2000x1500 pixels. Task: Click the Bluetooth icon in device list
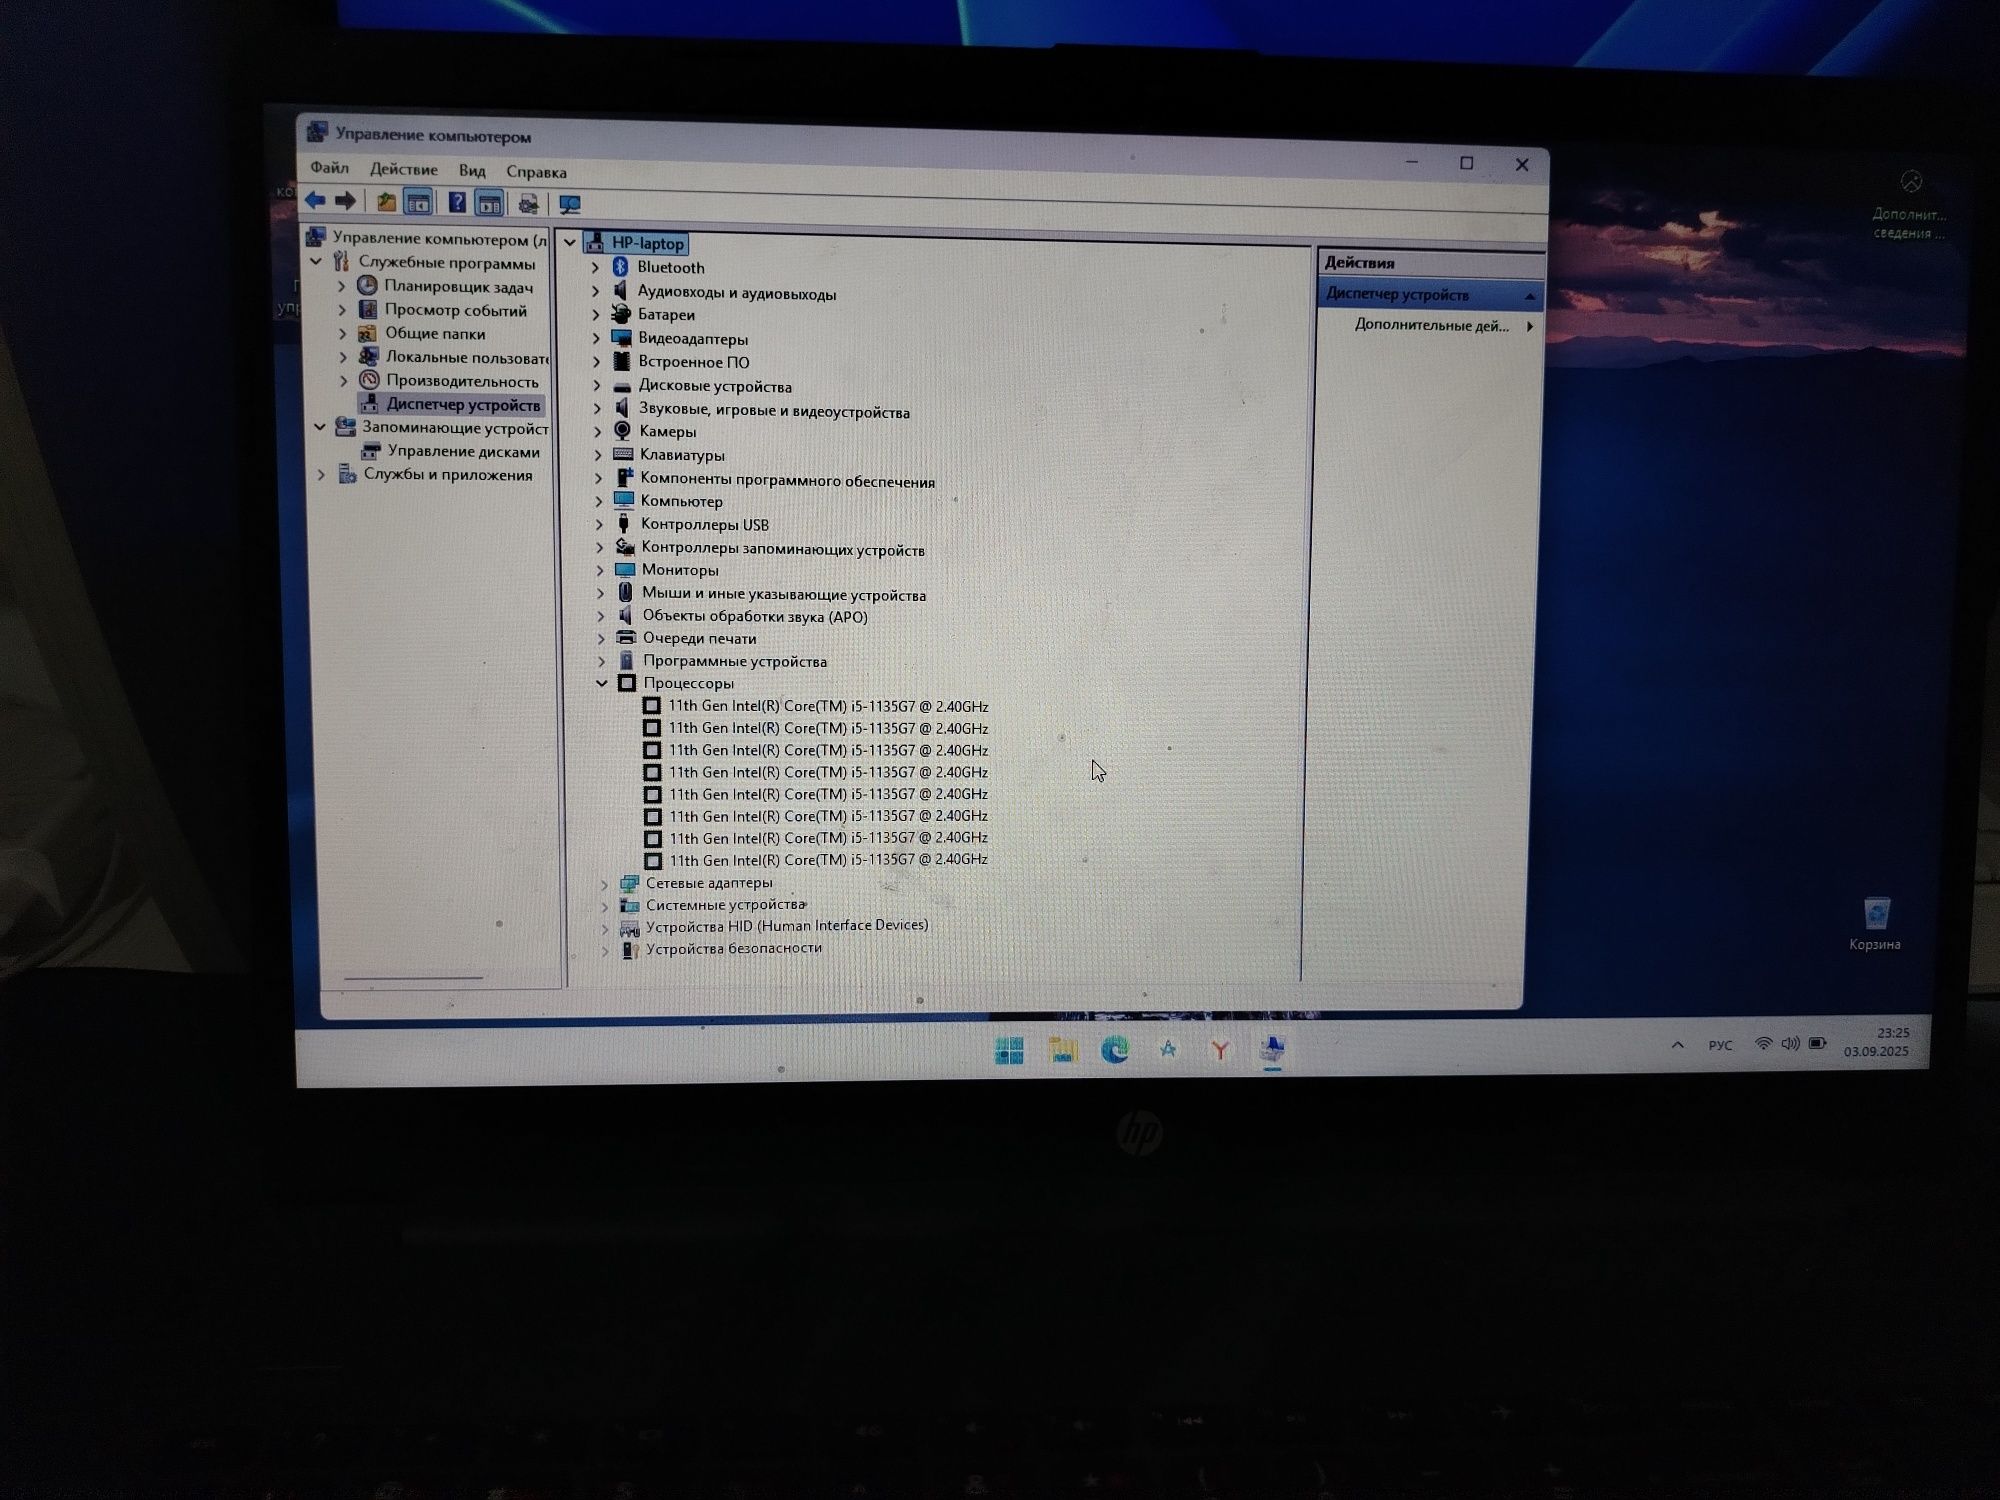(x=620, y=266)
